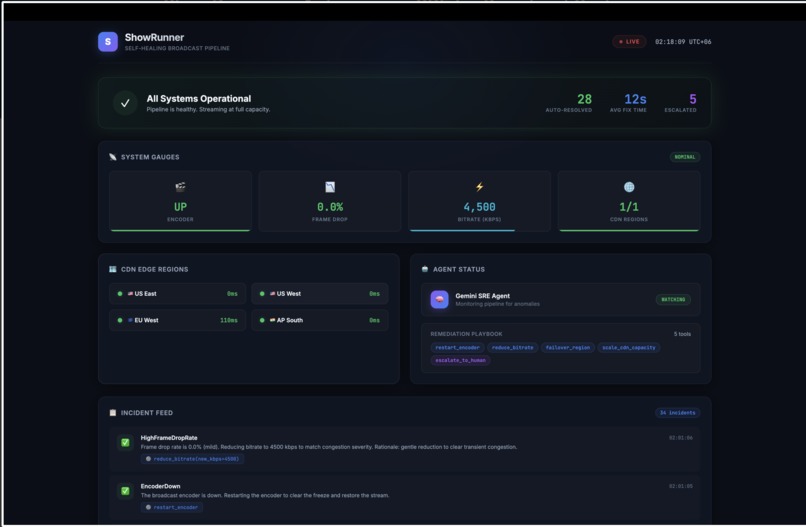Click the US West green status dot
Screen dimensions: 806x527
click(x=262, y=294)
